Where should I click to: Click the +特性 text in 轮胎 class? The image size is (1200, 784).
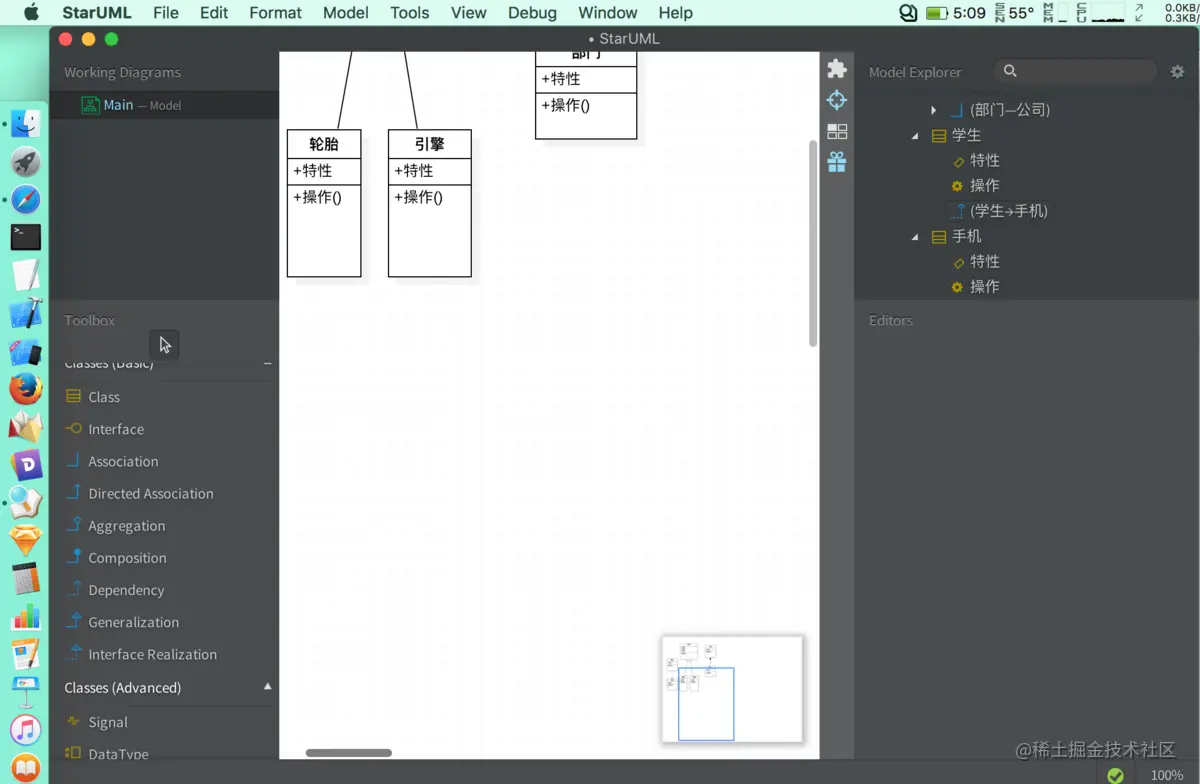pyautogui.click(x=312, y=171)
